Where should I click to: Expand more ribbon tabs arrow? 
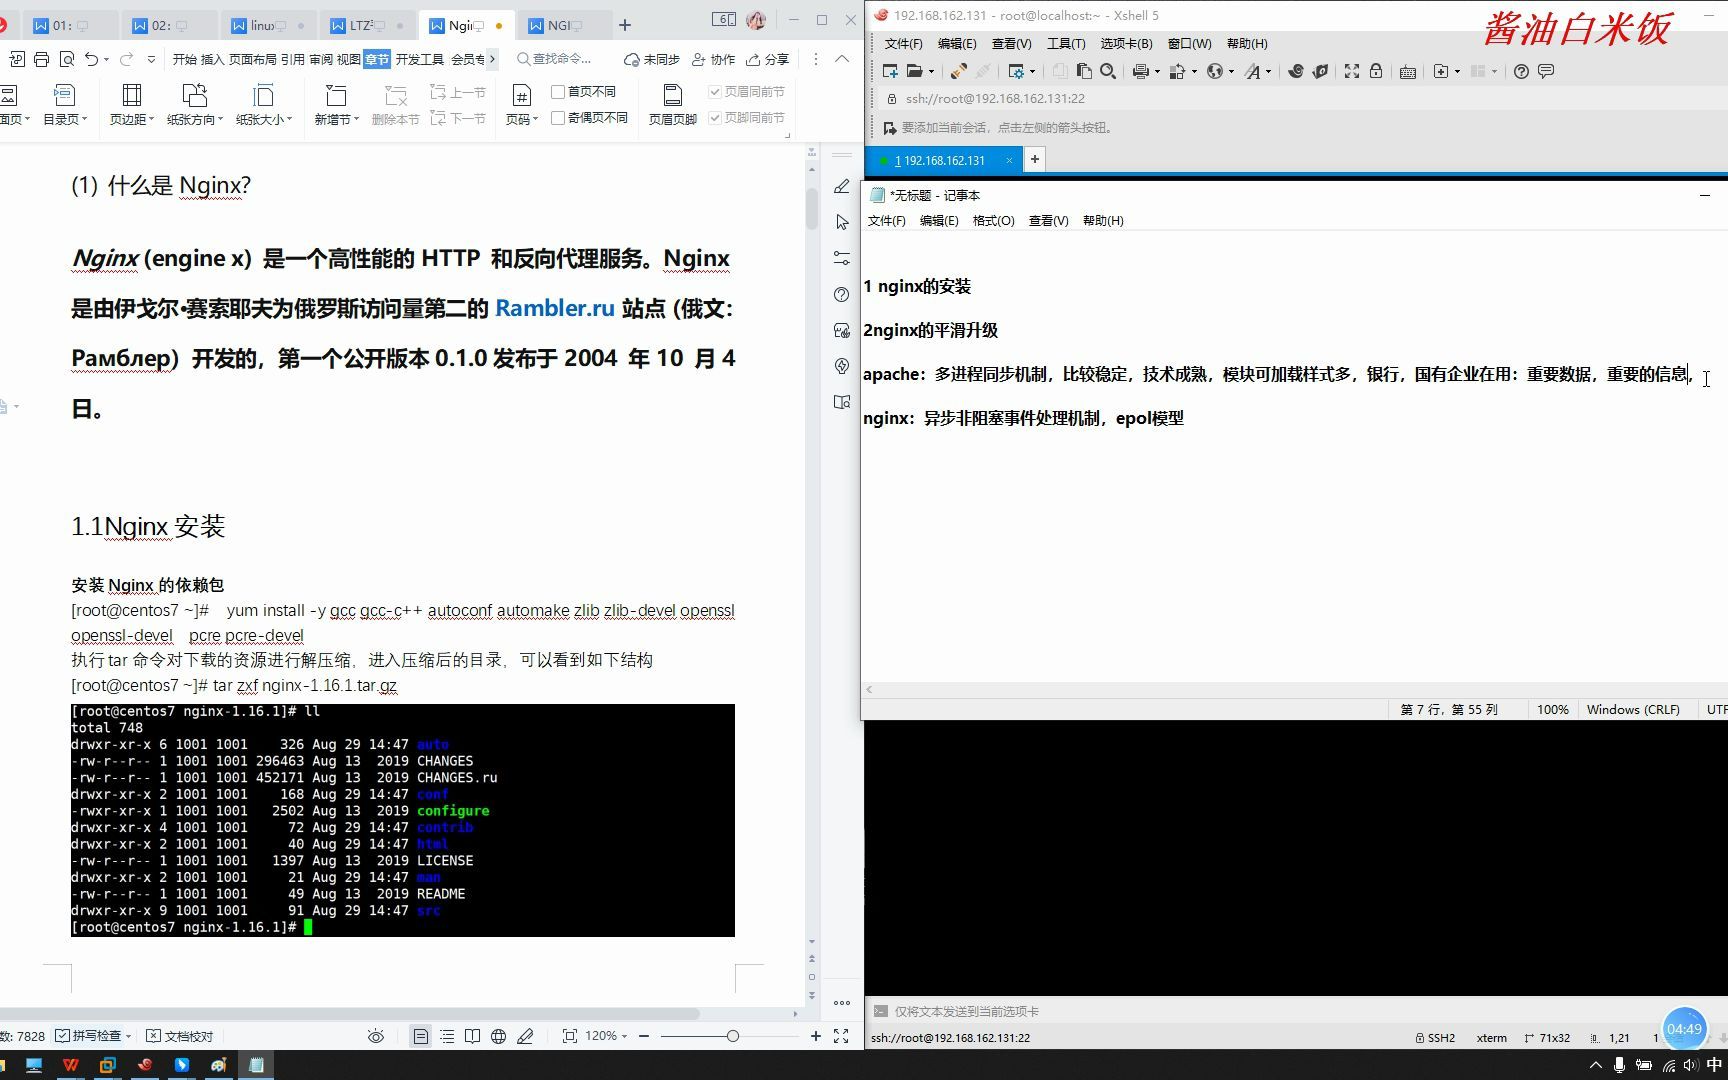click(492, 59)
